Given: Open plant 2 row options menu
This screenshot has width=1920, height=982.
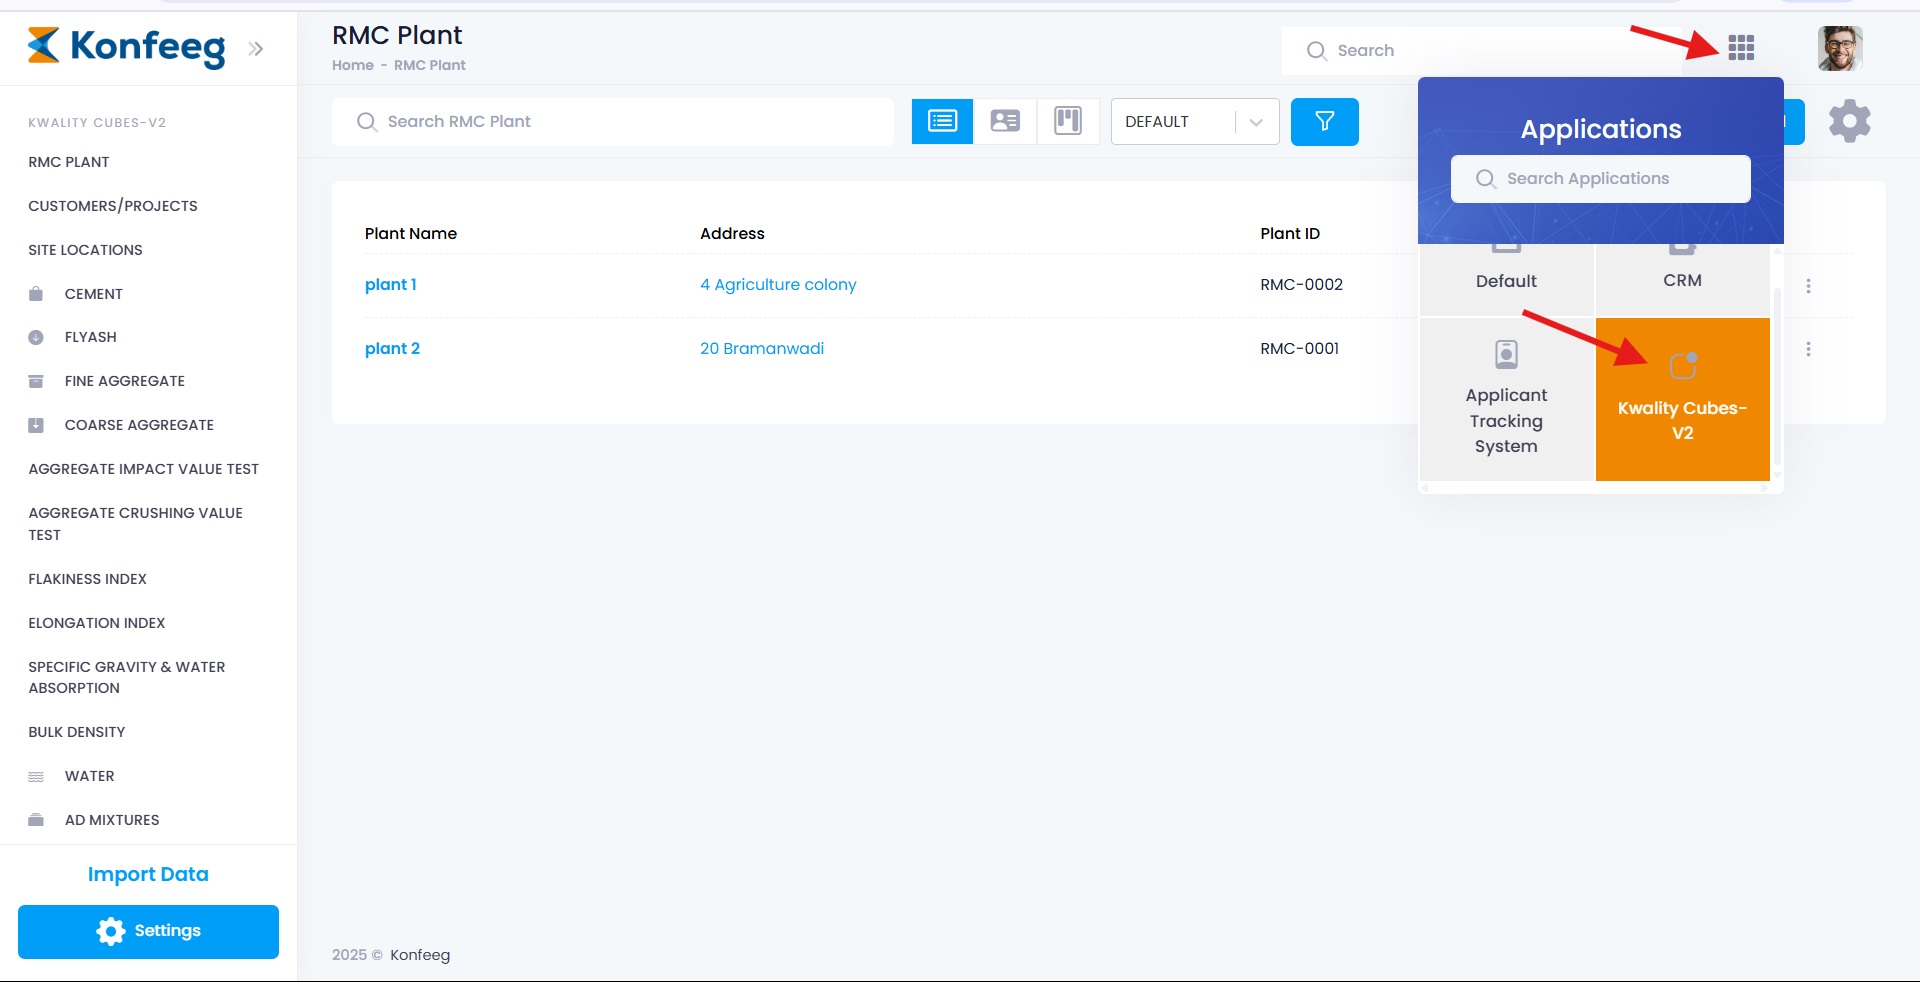Looking at the screenshot, I should click(1808, 349).
